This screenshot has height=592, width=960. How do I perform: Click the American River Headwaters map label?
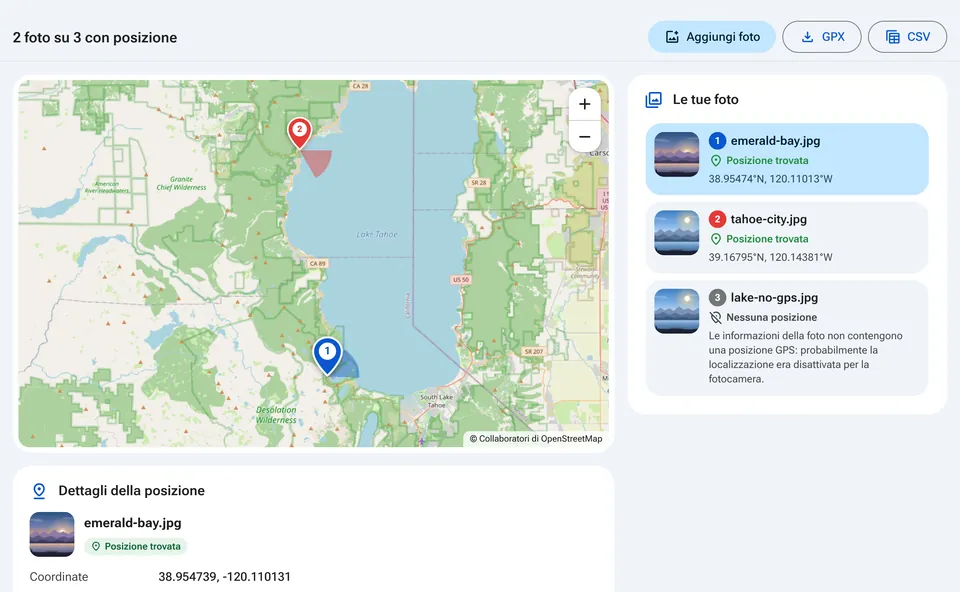point(107,187)
